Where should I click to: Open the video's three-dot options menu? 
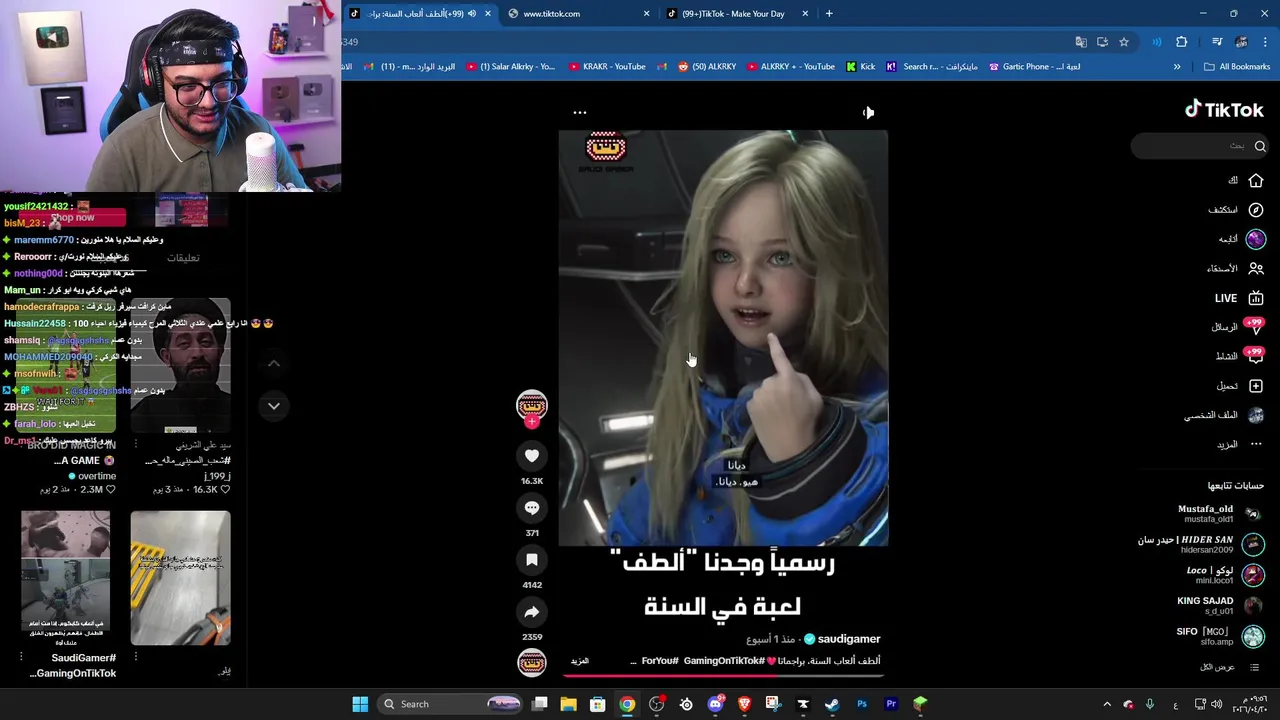[x=580, y=113]
